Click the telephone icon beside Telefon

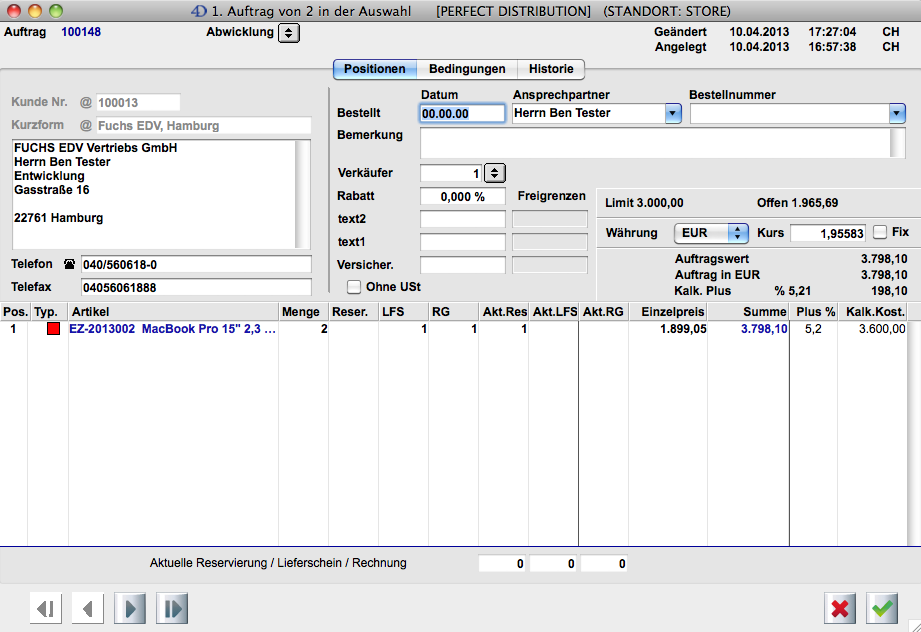pyautogui.click(x=69, y=265)
